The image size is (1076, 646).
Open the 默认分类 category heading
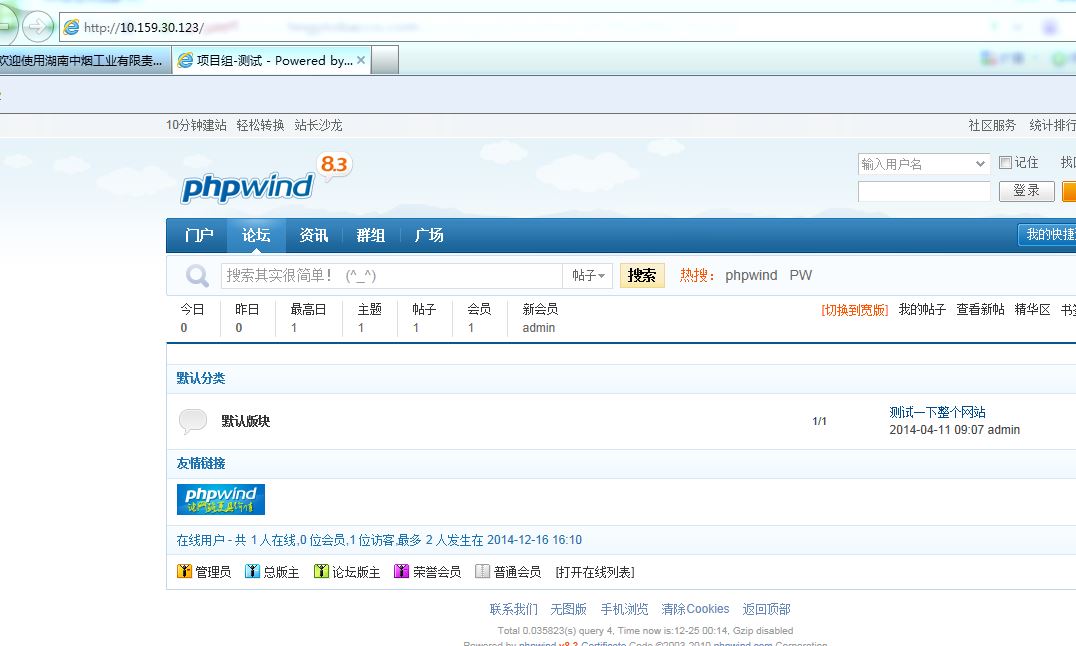click(x=200, y=378)
